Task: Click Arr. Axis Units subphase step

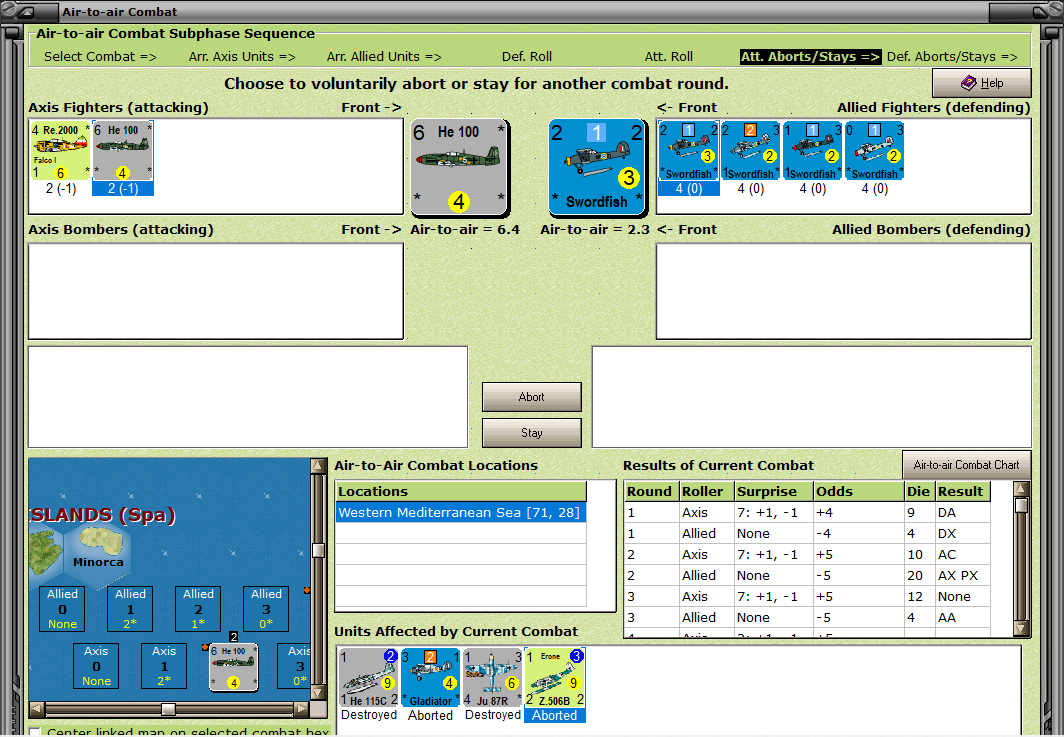Action: 242,56
